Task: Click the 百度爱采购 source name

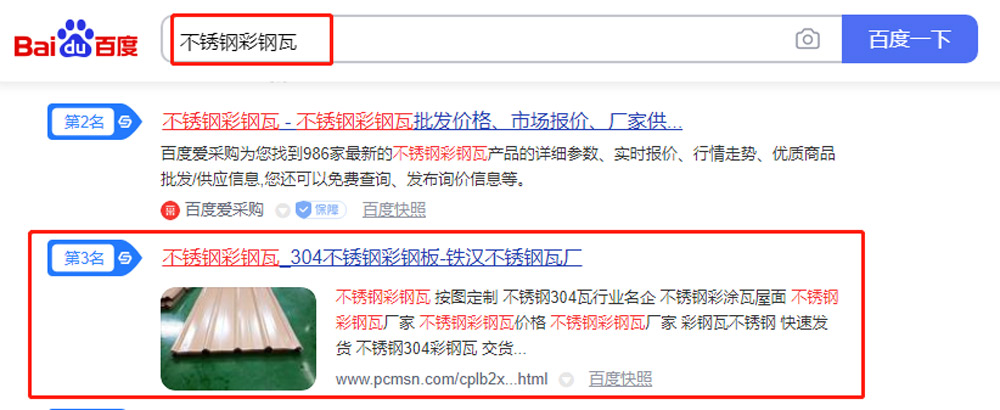Action: [224, 210]
